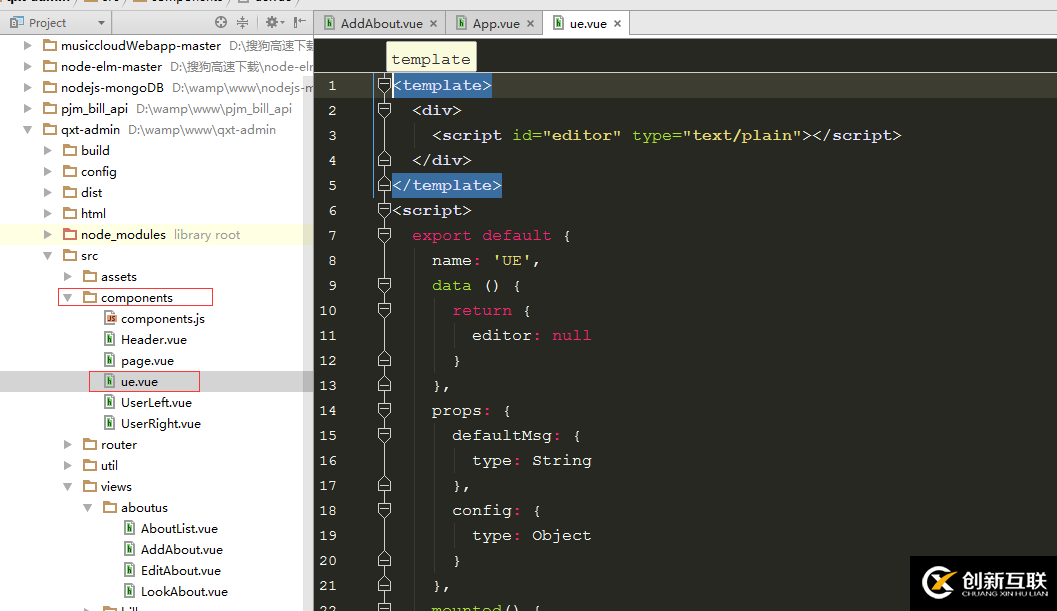Close the AddAbout.vue editor tab
Image resolution: width=1057 pixels, height=611 pixels.
coord(432,23)
